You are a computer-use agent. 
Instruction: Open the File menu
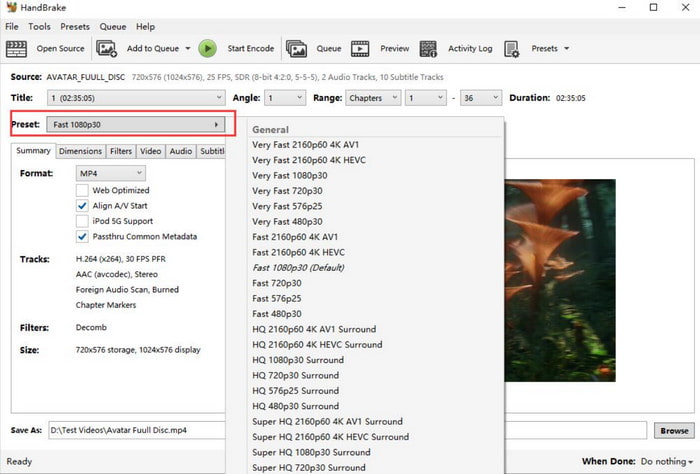12,27
